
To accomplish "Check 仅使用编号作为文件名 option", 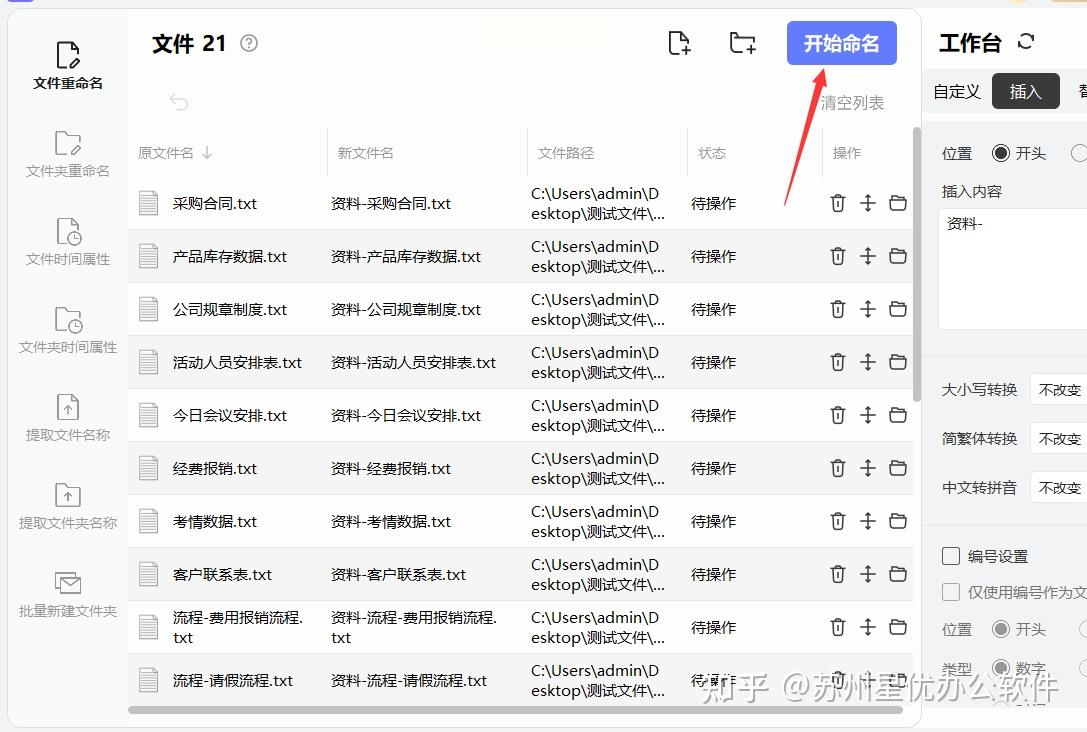I will tap(951, 592).
